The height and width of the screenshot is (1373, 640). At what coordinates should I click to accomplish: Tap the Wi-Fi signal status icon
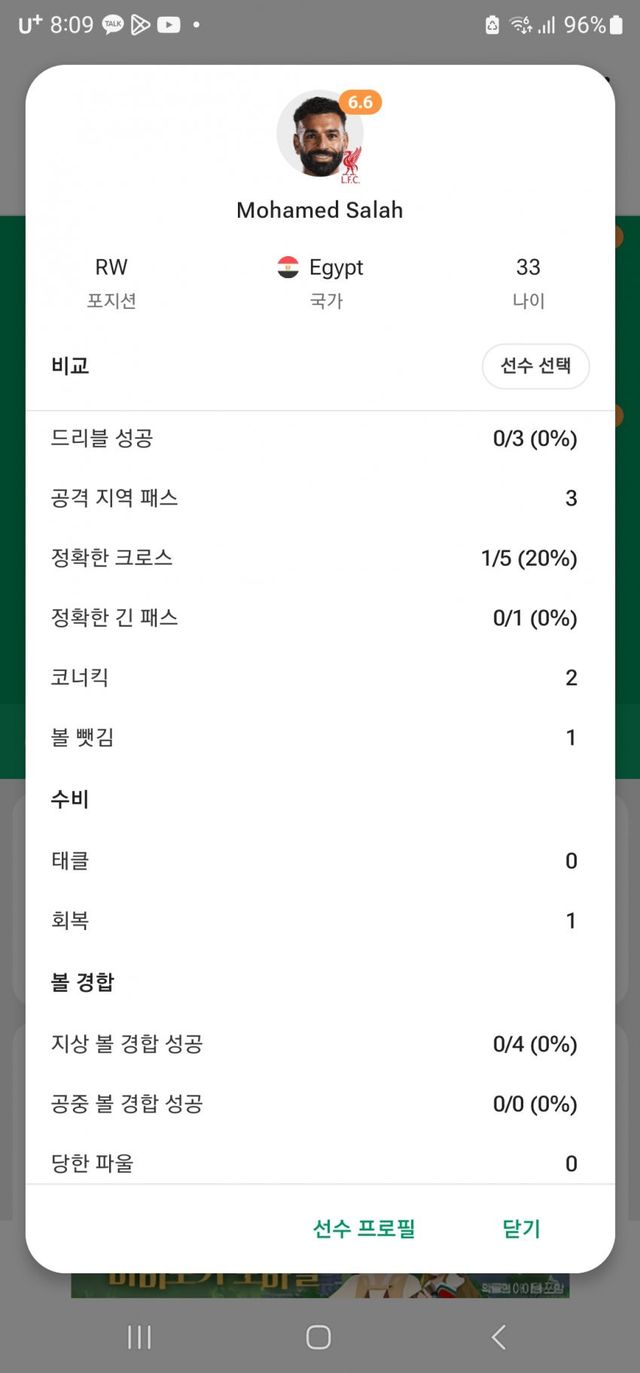[520, 25]
